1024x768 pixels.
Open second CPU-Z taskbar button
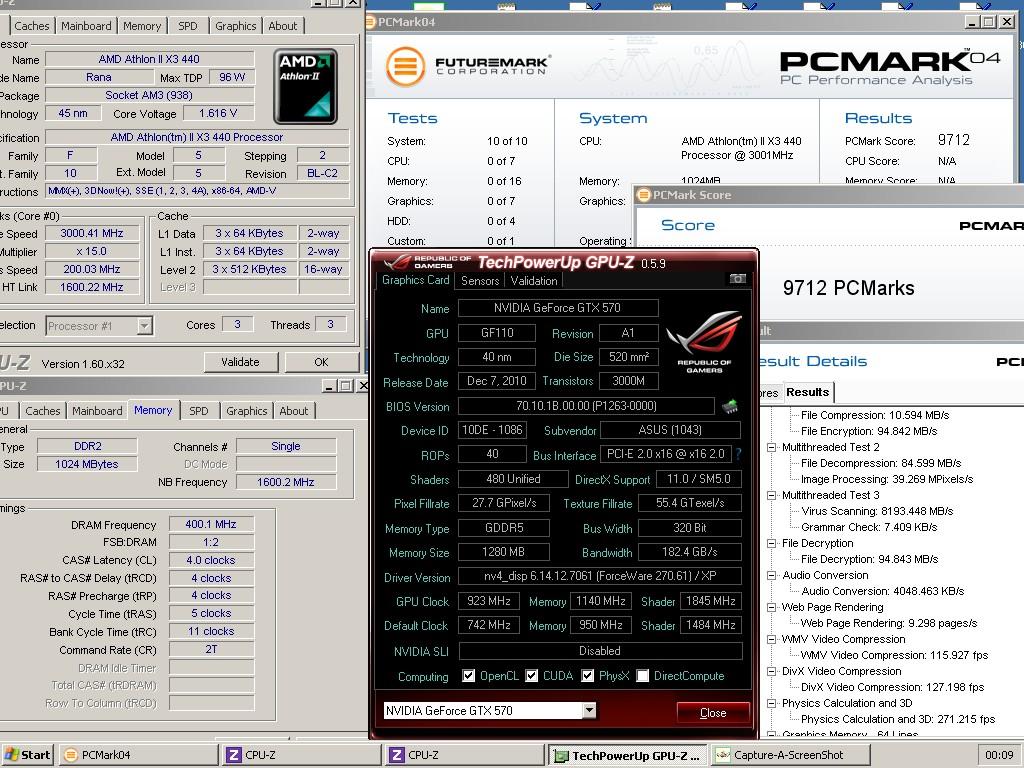464,755
